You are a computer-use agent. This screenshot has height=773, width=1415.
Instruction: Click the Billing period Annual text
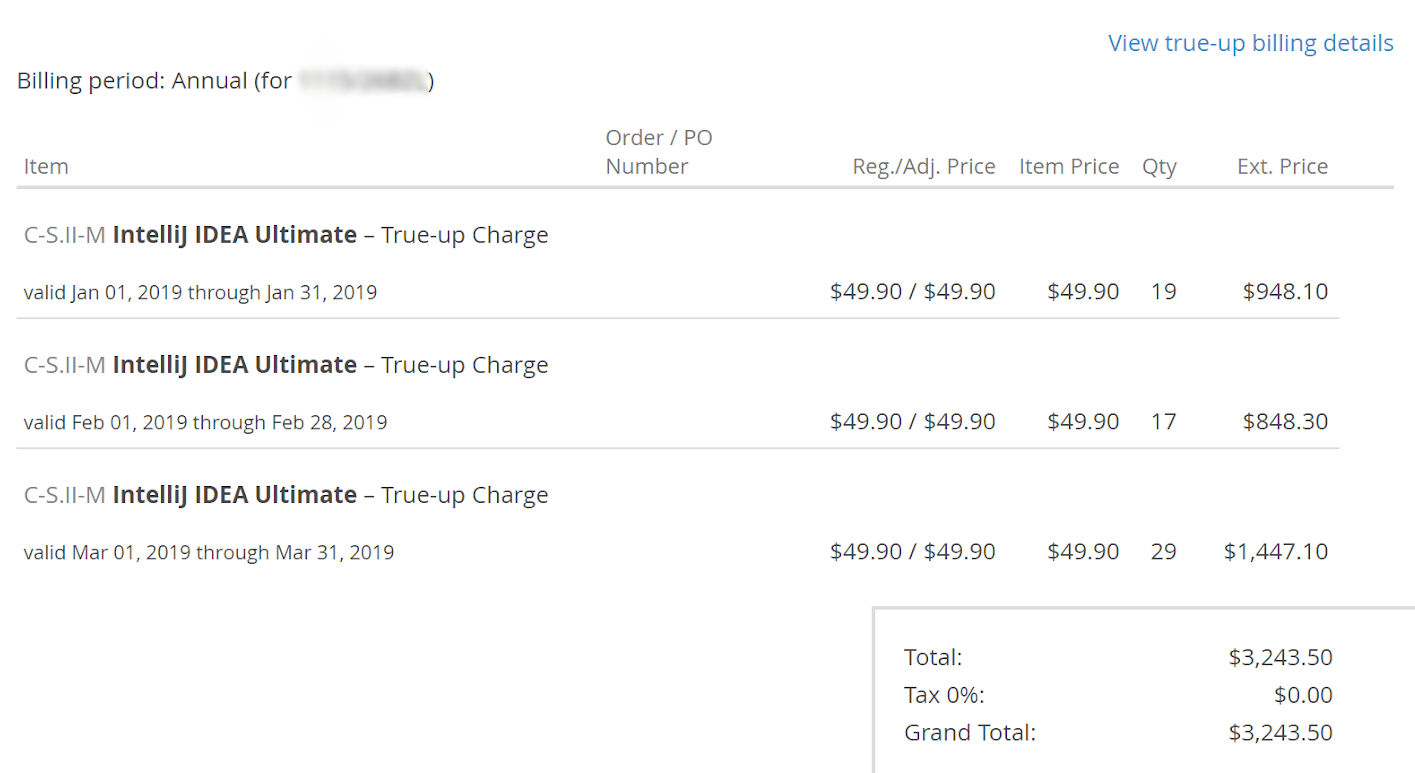155,81
